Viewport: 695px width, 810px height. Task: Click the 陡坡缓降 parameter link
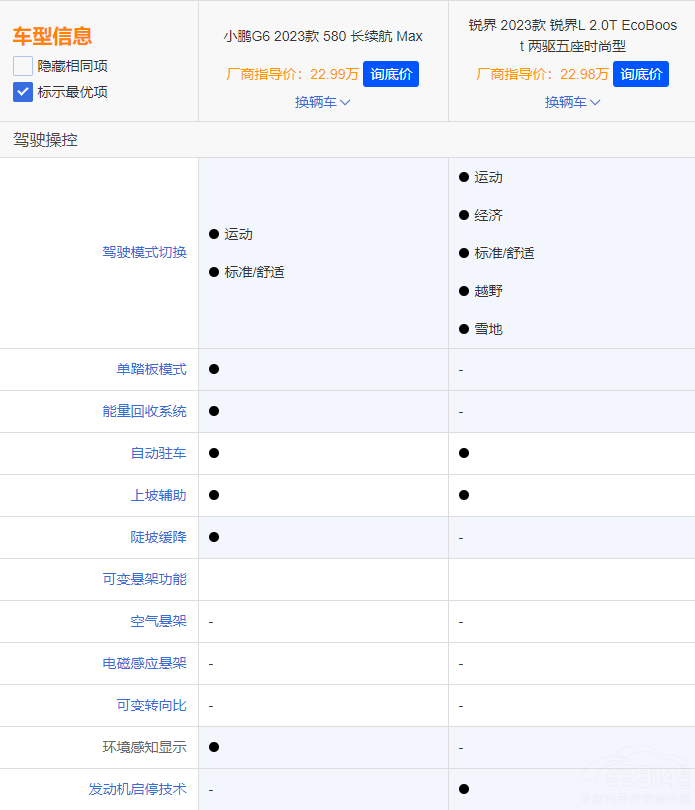click(x=158, y=538)
